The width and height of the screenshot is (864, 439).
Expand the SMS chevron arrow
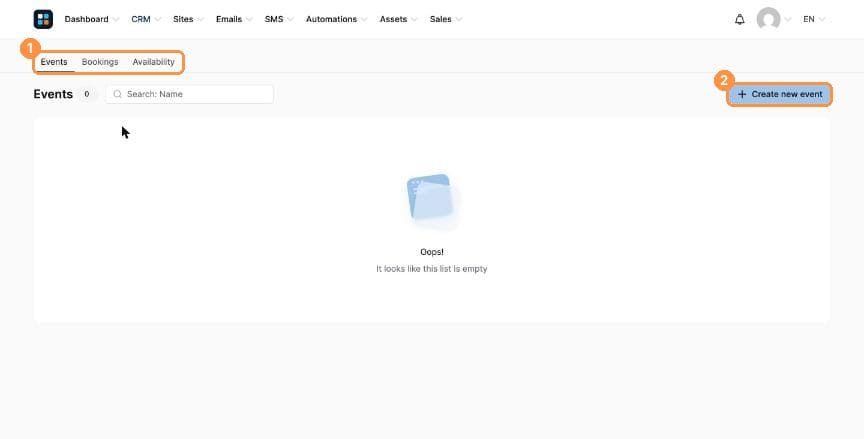(290, 20)
